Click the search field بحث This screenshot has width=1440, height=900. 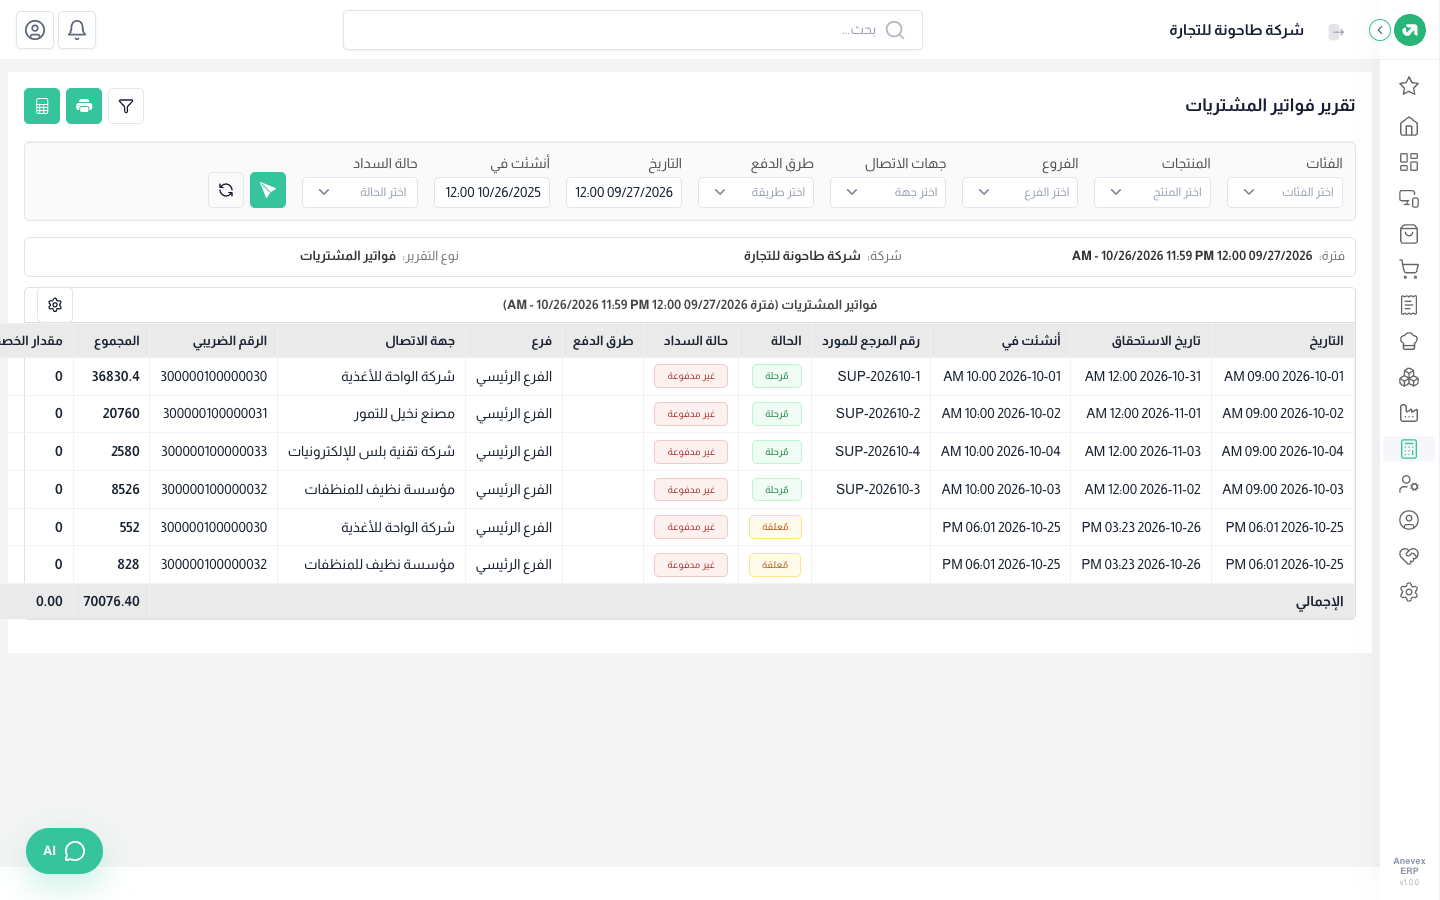point(633,30)
